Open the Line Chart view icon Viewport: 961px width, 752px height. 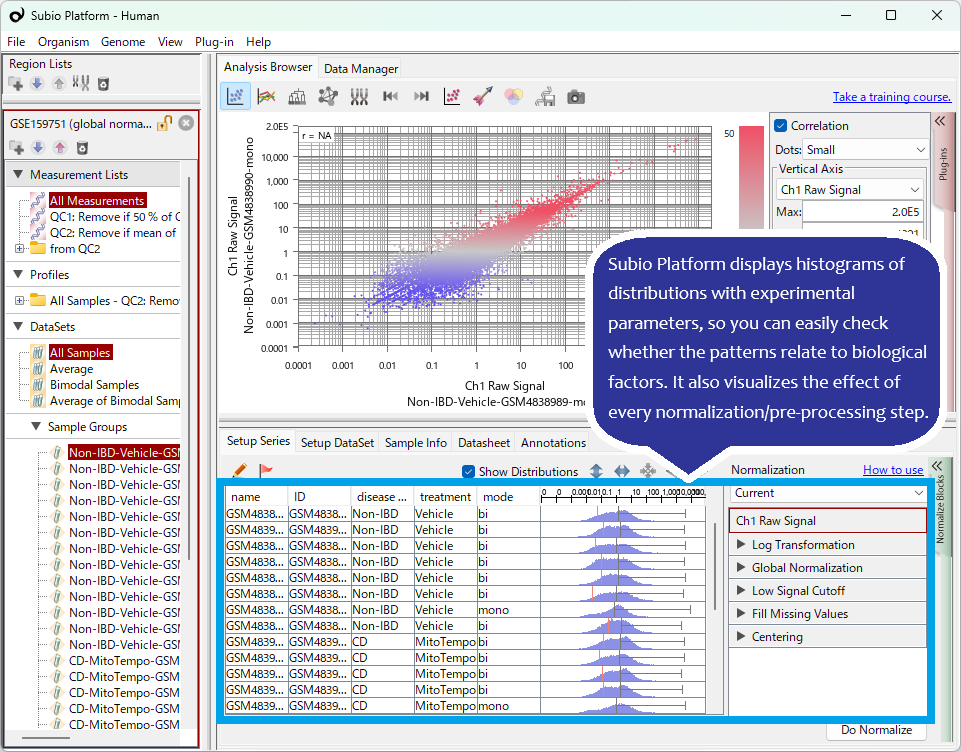coord(264,96)
